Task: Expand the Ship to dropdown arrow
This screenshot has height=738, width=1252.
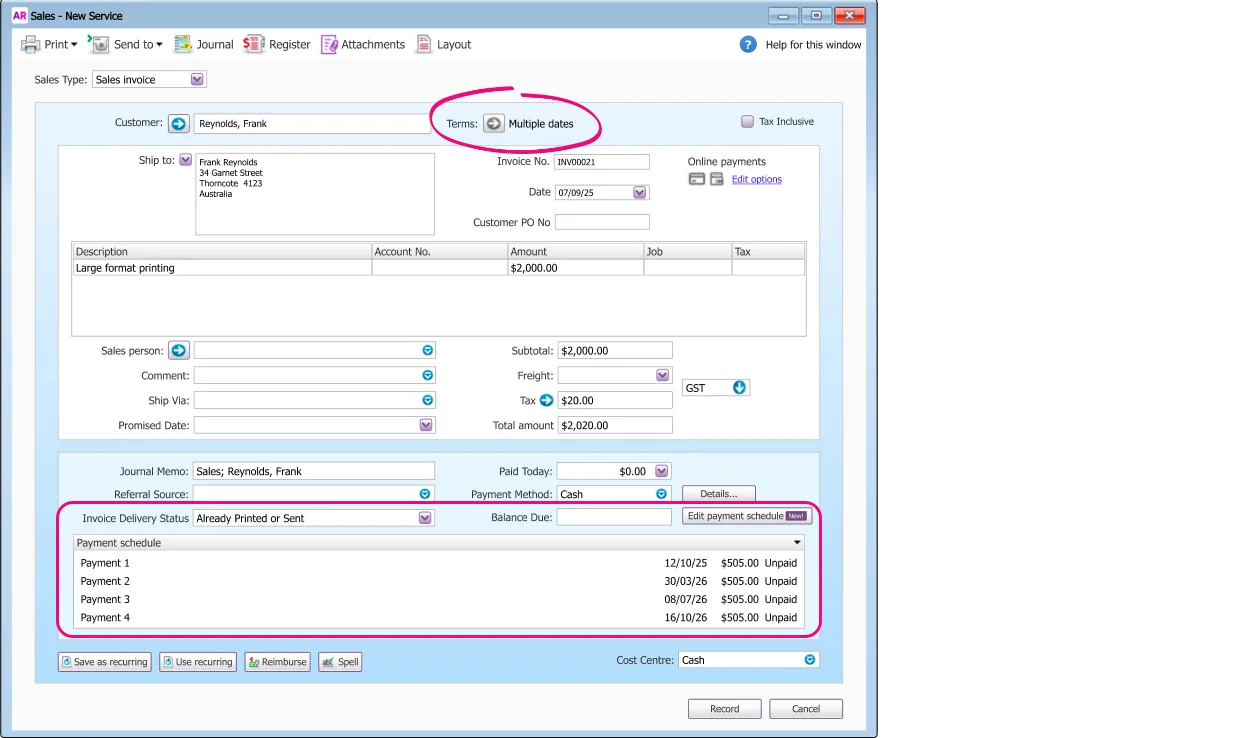Action: pos(185,160)
